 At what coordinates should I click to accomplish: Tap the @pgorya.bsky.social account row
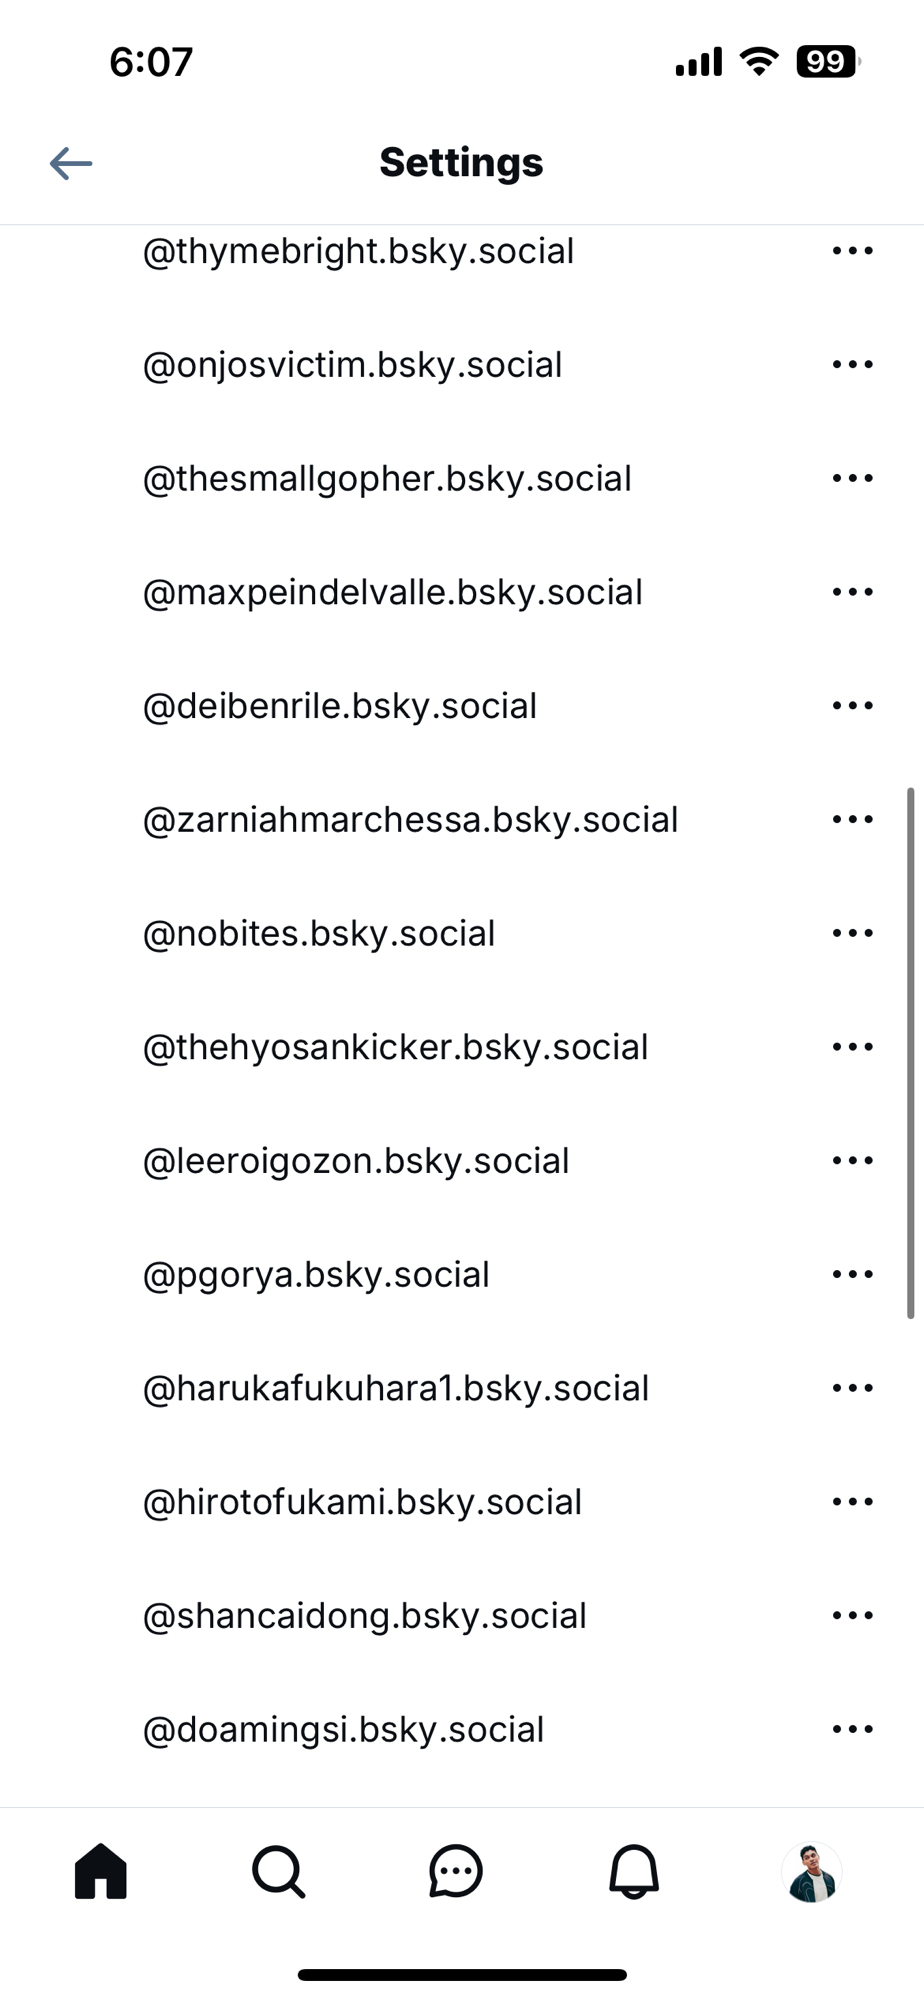tap(316, 1275)
